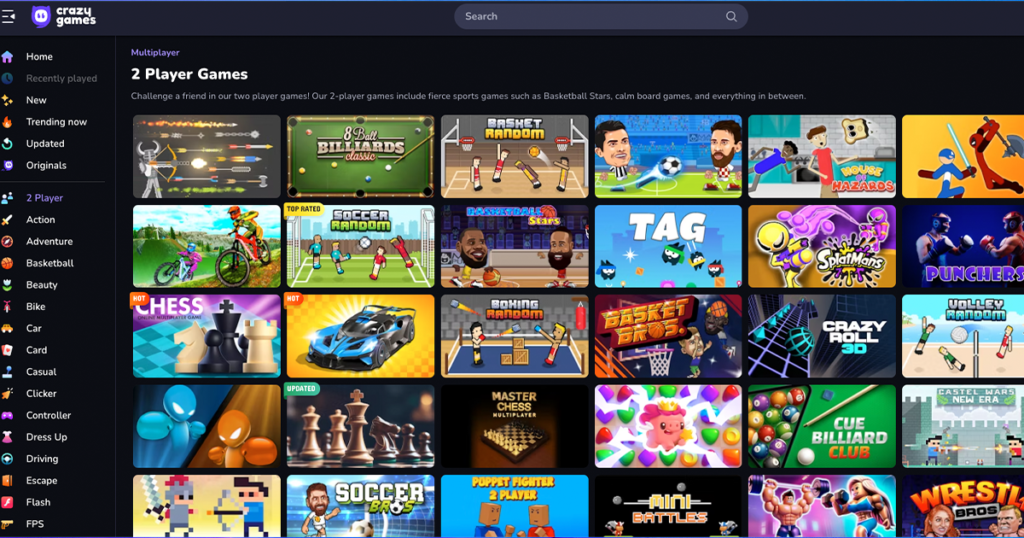Screen dimensions: 1024x538
Task: Select the Dress Up category label
Action: [46, 437]
